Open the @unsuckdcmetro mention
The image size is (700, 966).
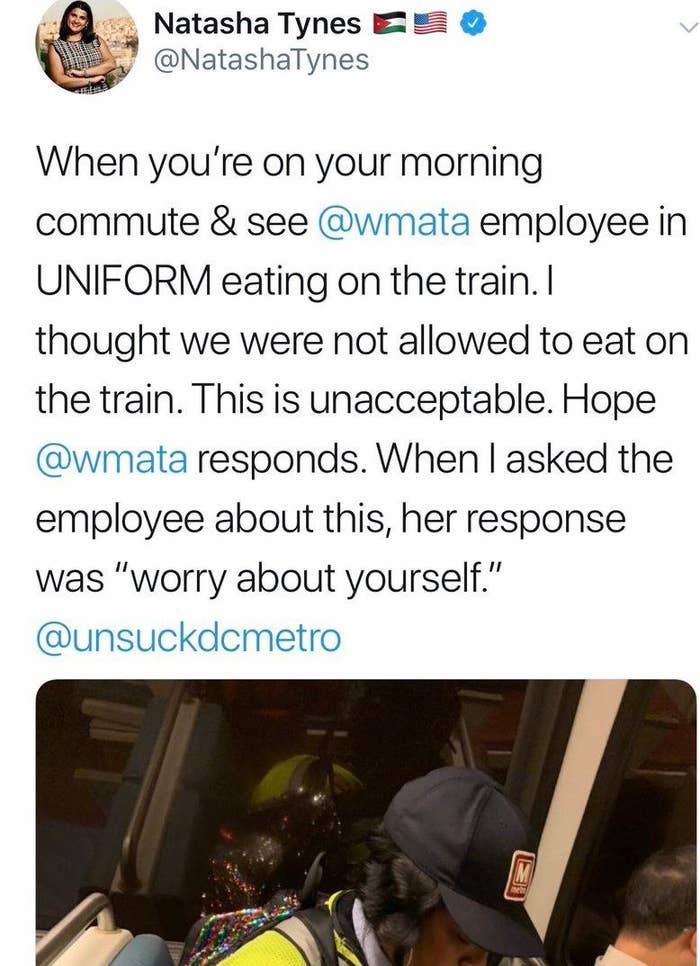[189, 638]
